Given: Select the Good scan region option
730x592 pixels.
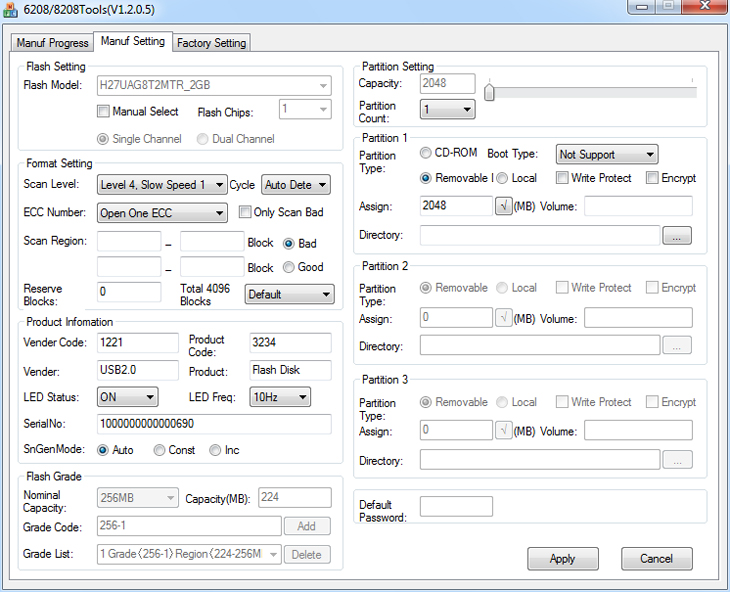Looking at the screenshot, I should tap(289, 267).
